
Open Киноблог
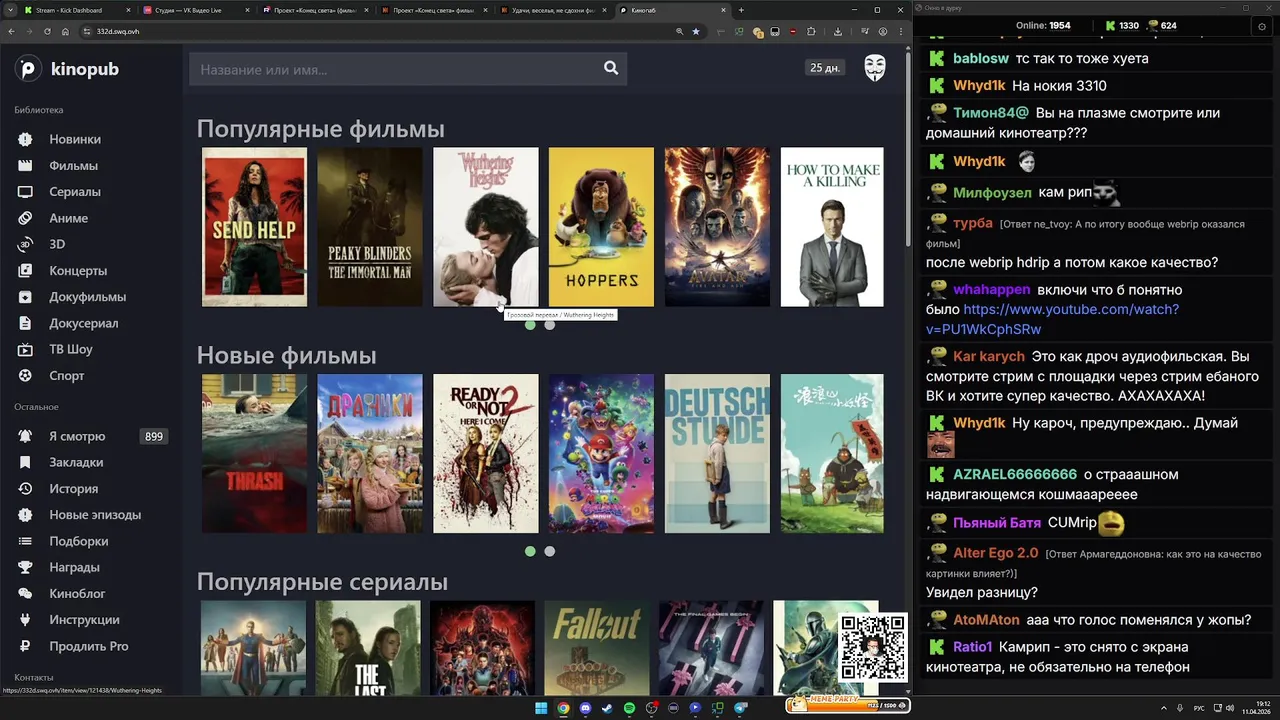click(x=77, y=594)
